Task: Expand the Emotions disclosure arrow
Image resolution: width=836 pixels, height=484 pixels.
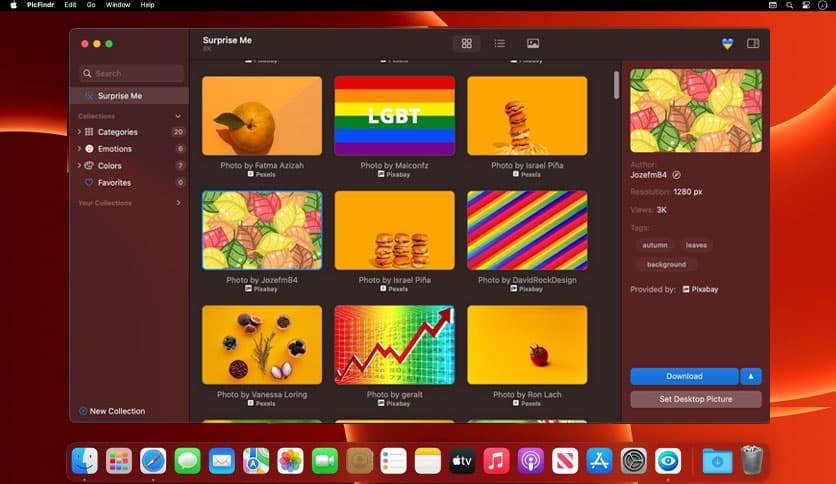Action: tap(79, 149)
